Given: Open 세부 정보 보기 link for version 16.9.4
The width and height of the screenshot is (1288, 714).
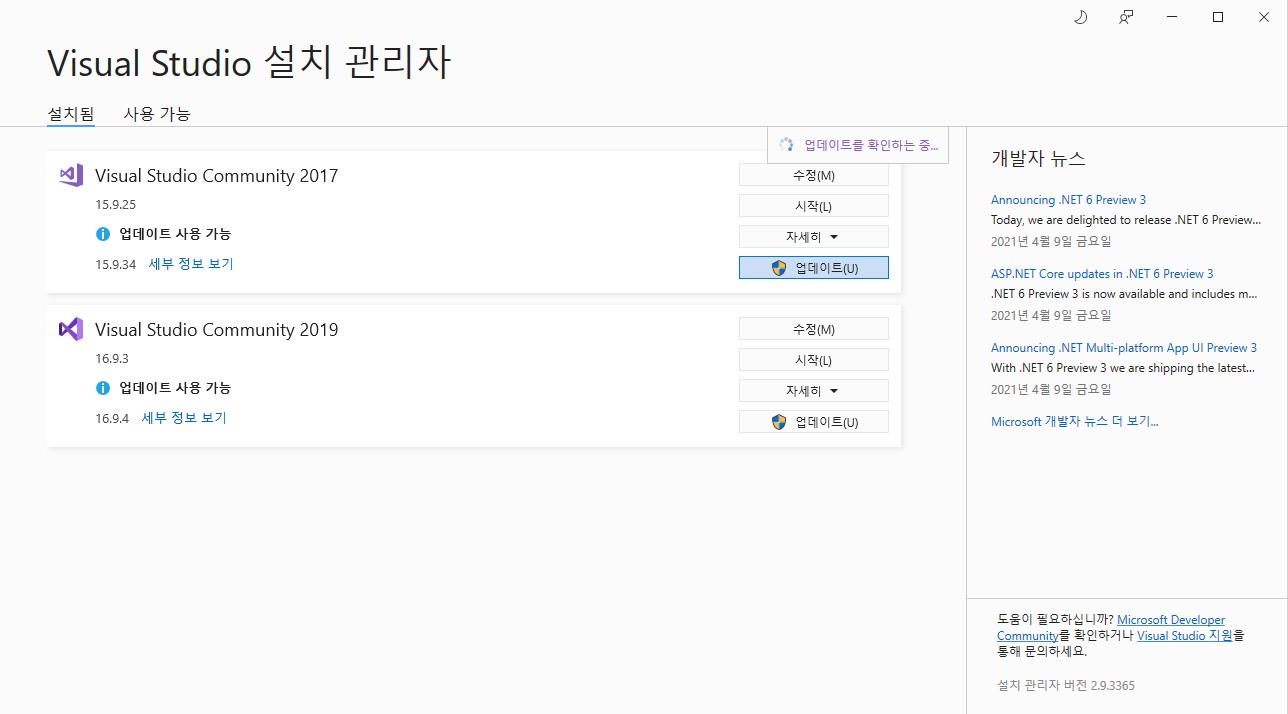Looking at the screenshot, I should click(184, 418).
